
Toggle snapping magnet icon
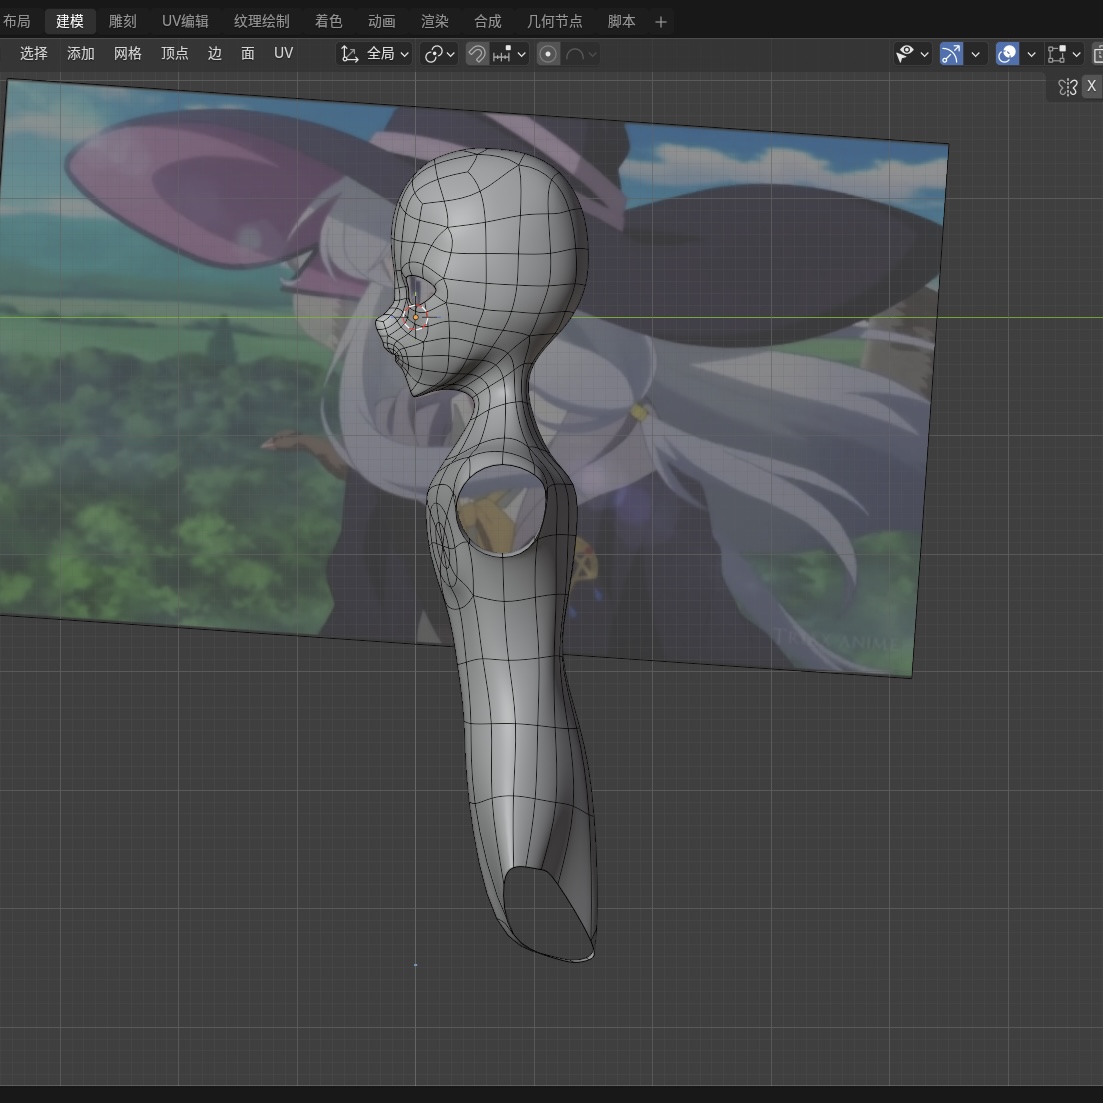(477, 54)
